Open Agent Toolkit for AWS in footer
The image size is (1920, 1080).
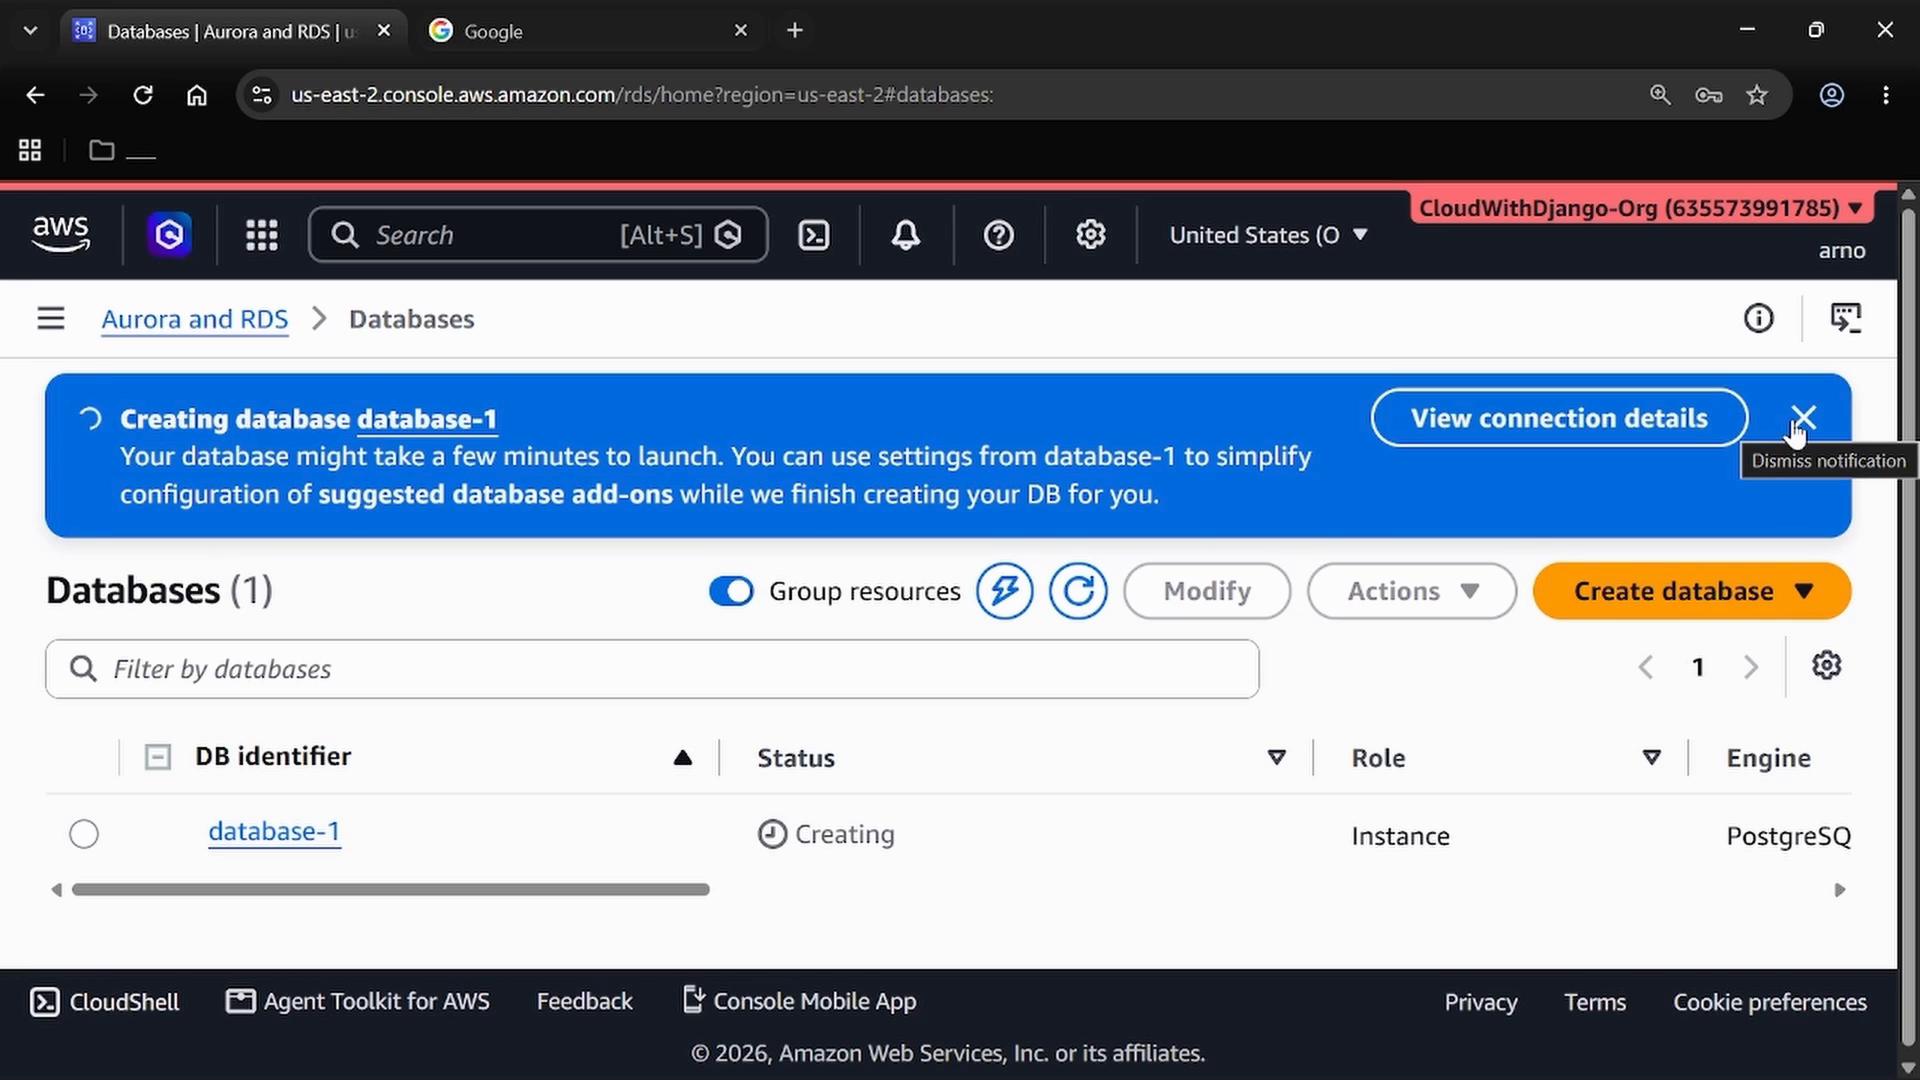pos(358,1001)
